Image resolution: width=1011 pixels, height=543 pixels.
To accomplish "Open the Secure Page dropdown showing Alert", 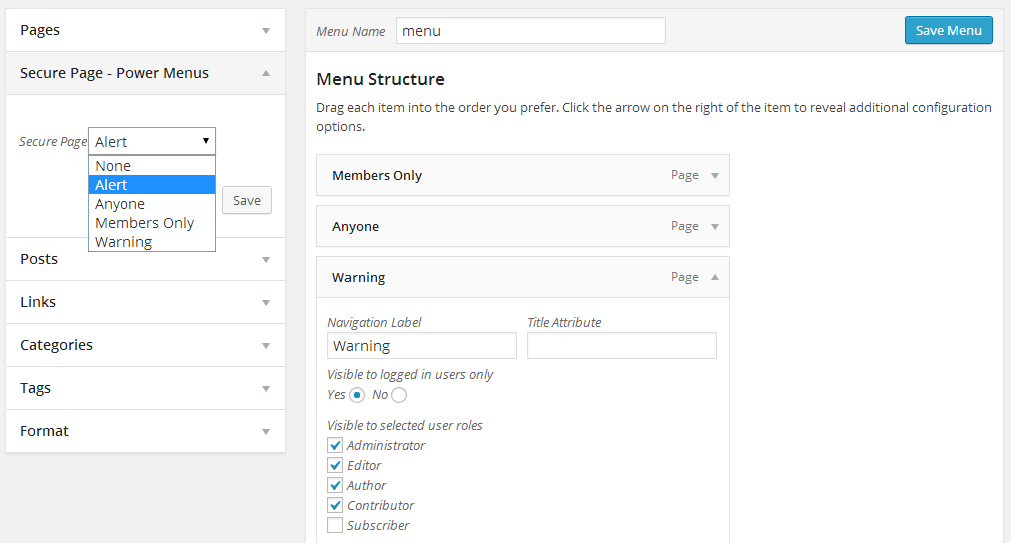I will pyautogui.click(x=152, y=141).
